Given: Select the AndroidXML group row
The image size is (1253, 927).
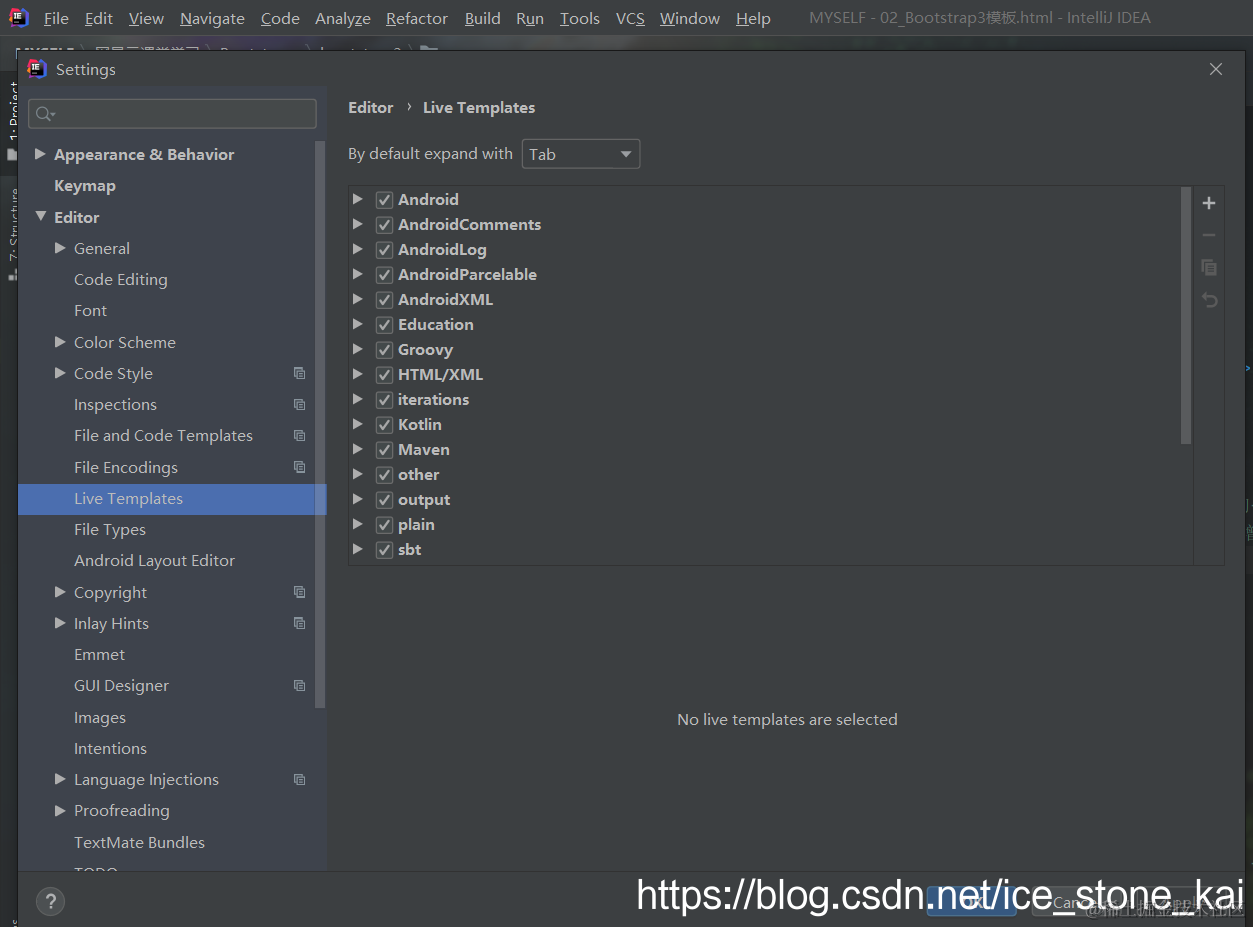Looking at the screenshot, I should point(770,300).
